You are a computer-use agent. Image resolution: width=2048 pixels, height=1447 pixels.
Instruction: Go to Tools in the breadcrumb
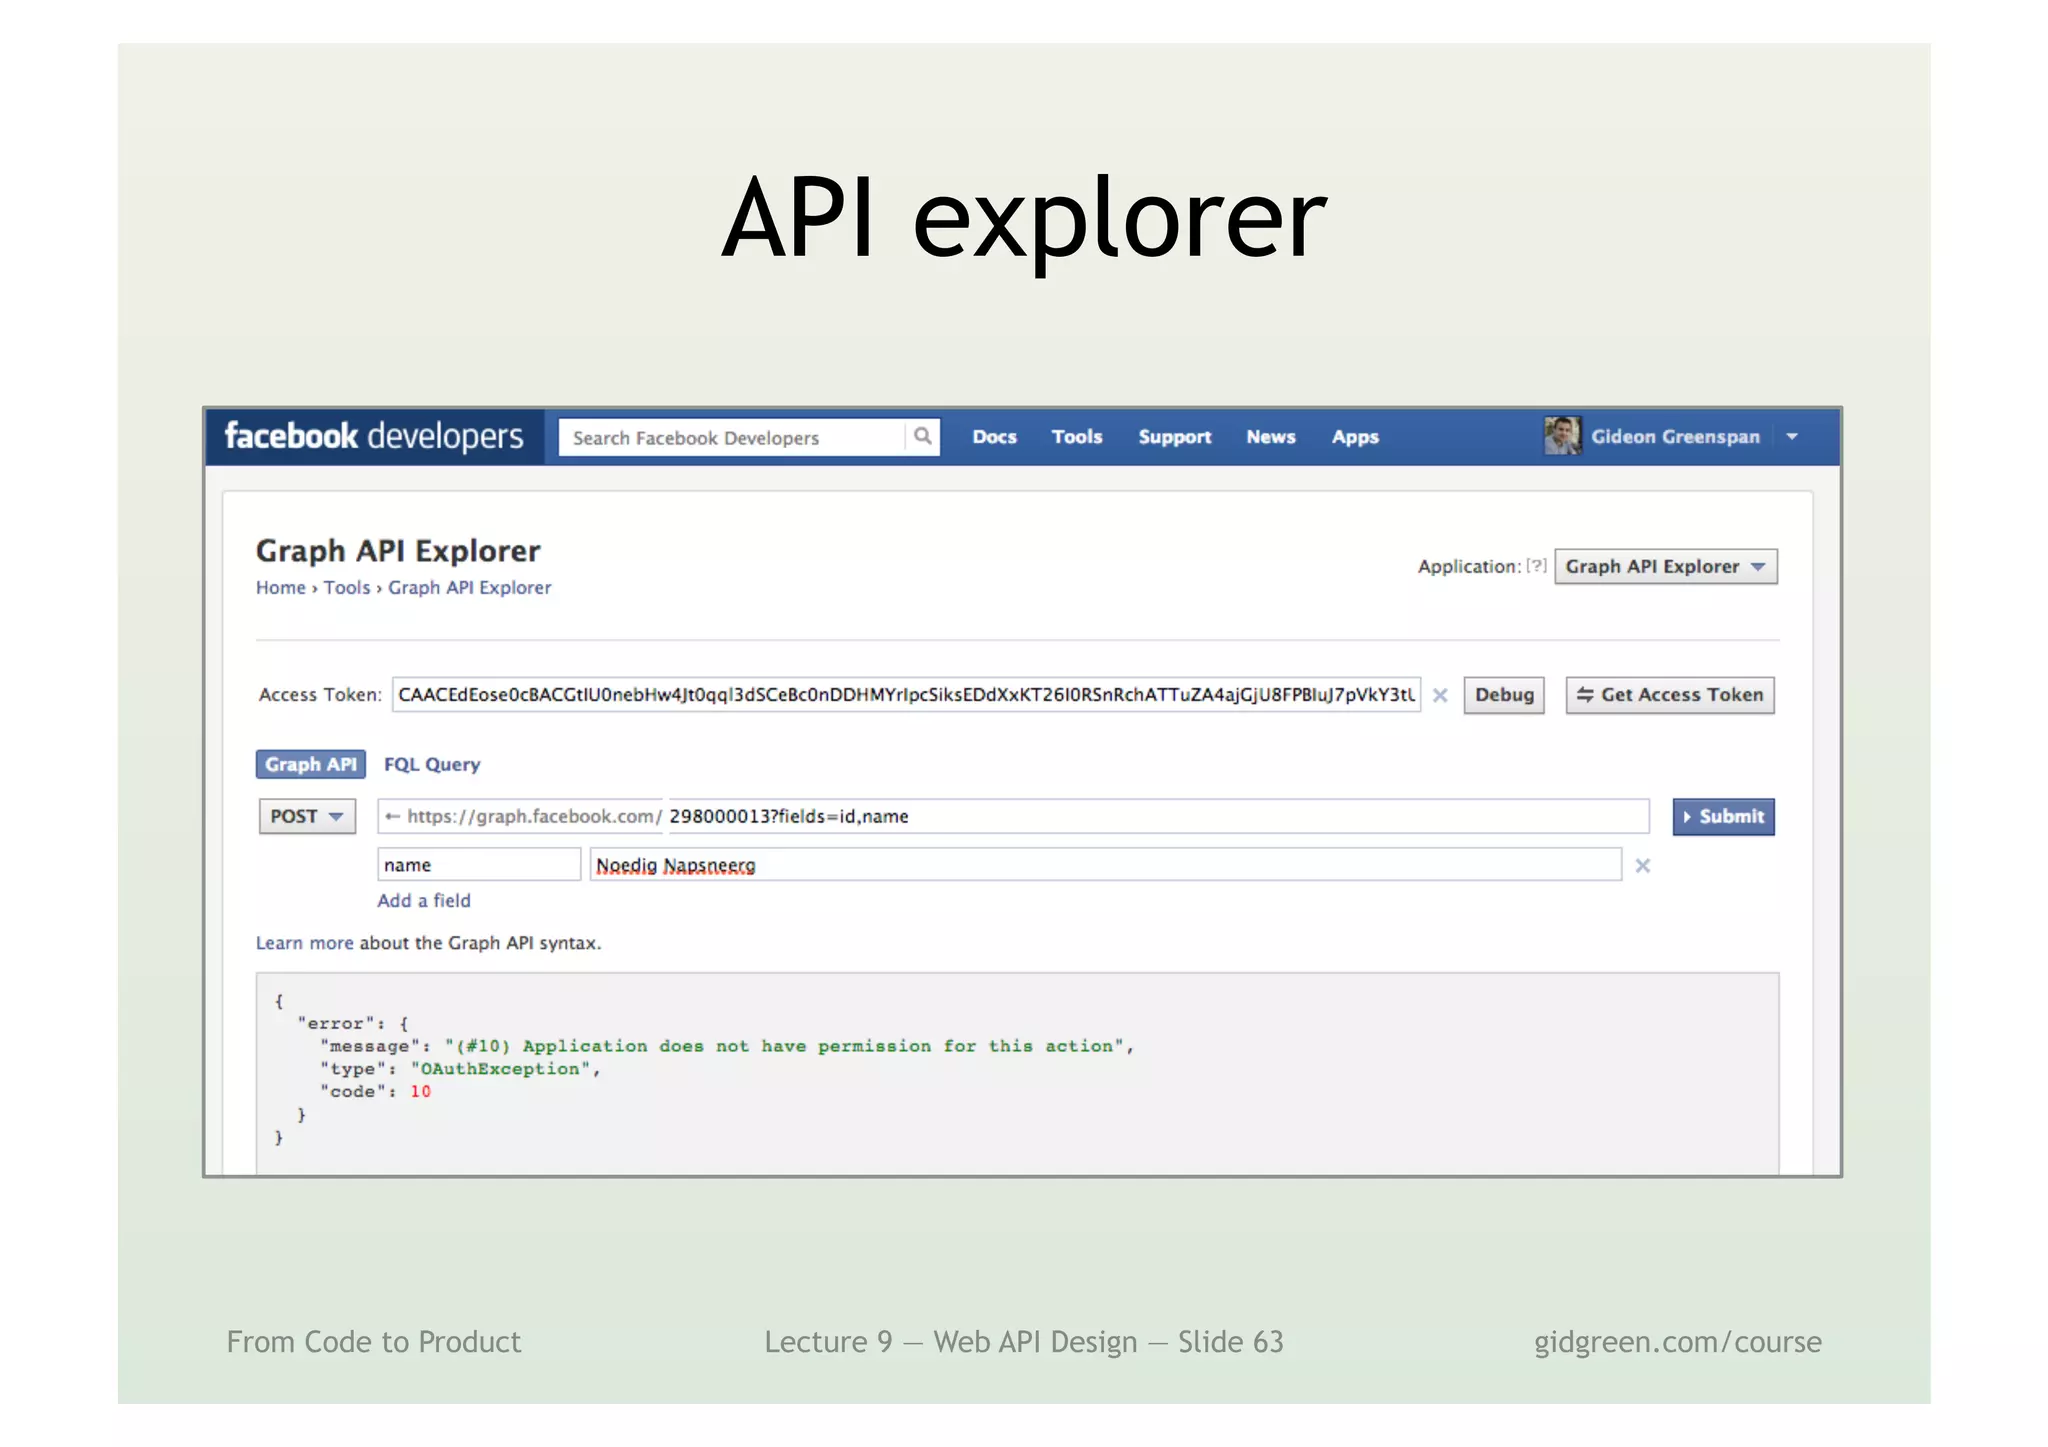click(346, 588)
